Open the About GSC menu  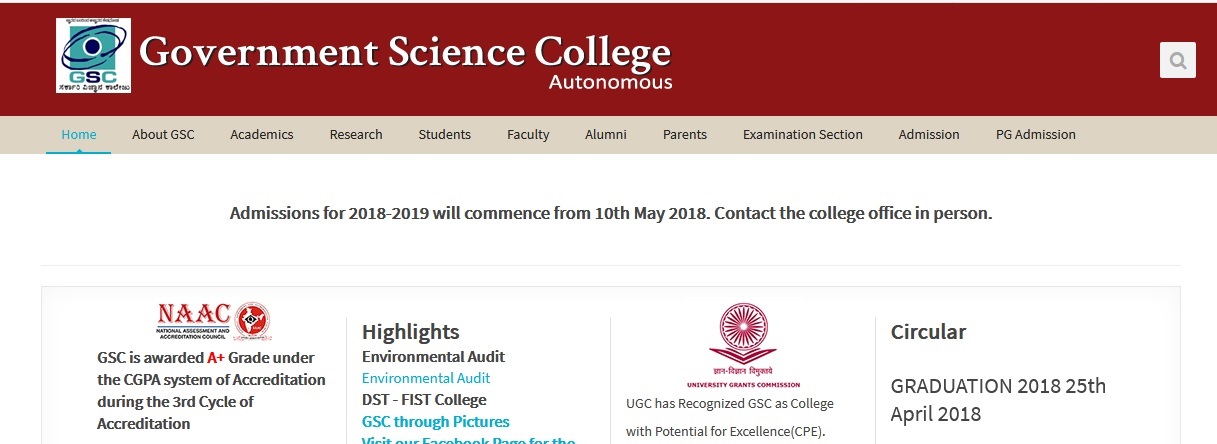[163, 134]
